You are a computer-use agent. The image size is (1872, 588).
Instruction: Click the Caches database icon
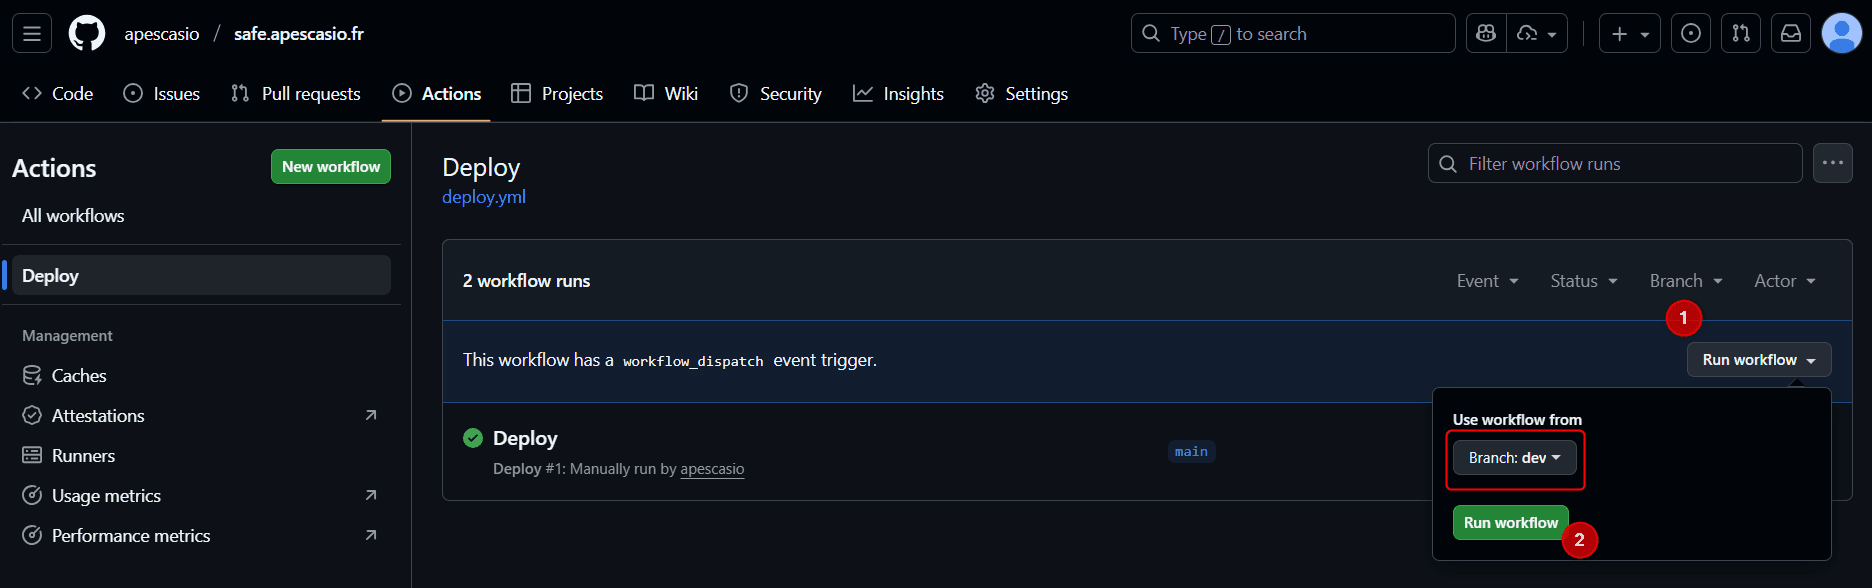[32, 376]
